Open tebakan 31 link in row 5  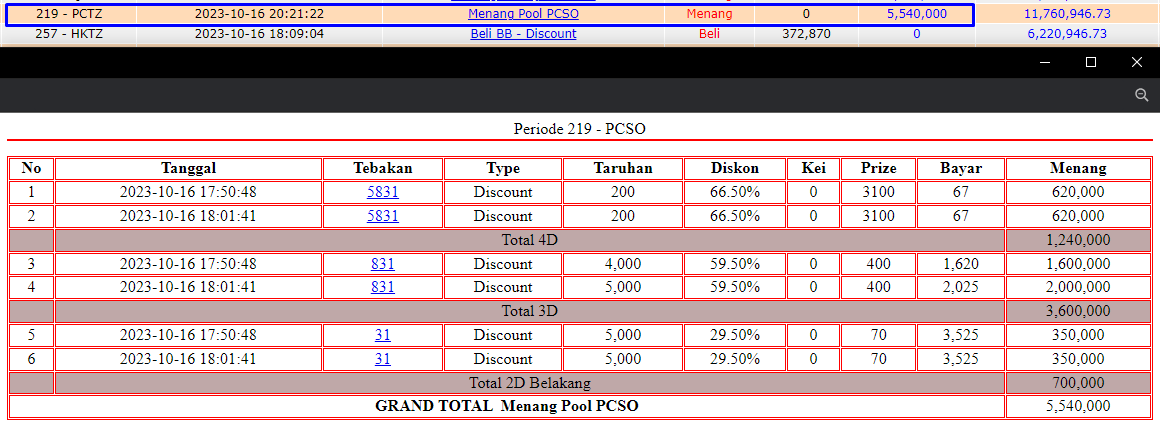tap(382, 335)
